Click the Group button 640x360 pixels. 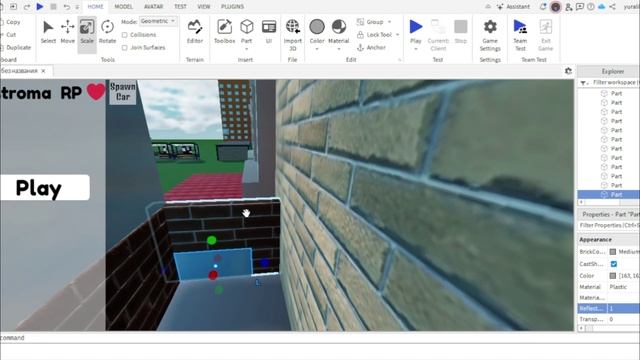tap(370, 22)
